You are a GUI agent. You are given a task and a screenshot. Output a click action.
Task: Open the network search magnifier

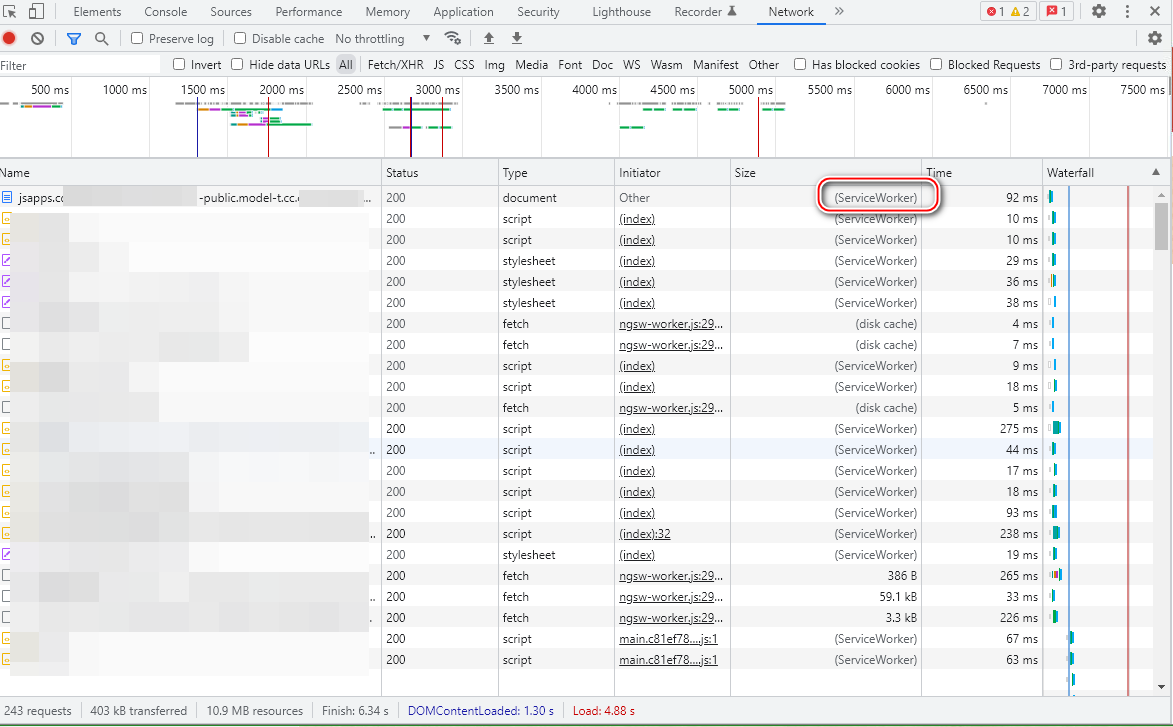click(101, 38)
